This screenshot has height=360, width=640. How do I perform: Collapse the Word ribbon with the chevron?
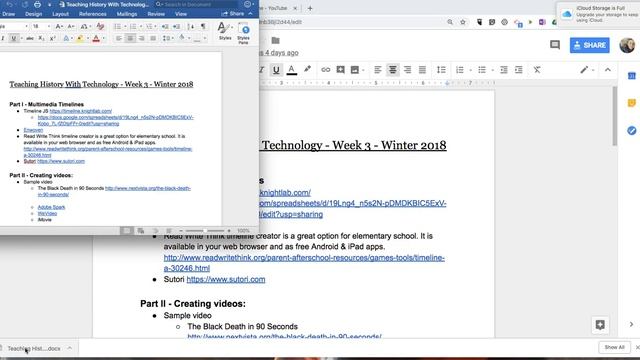click(250, 13)
